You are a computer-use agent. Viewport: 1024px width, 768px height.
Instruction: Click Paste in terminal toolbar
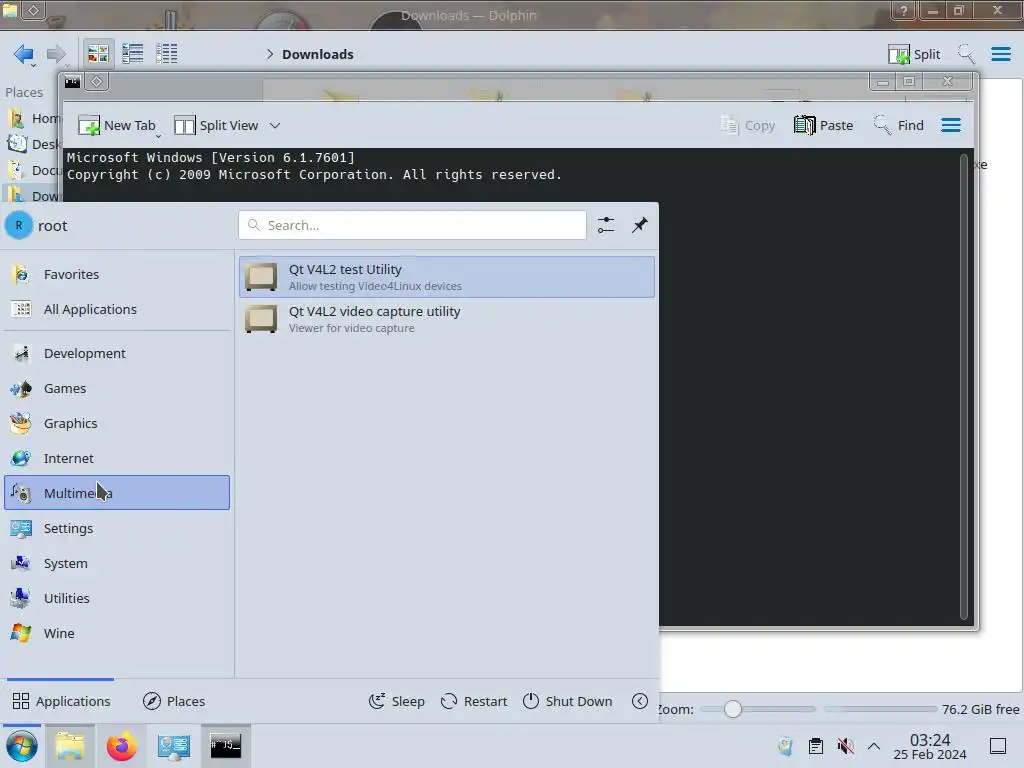(x=823, y=125)
